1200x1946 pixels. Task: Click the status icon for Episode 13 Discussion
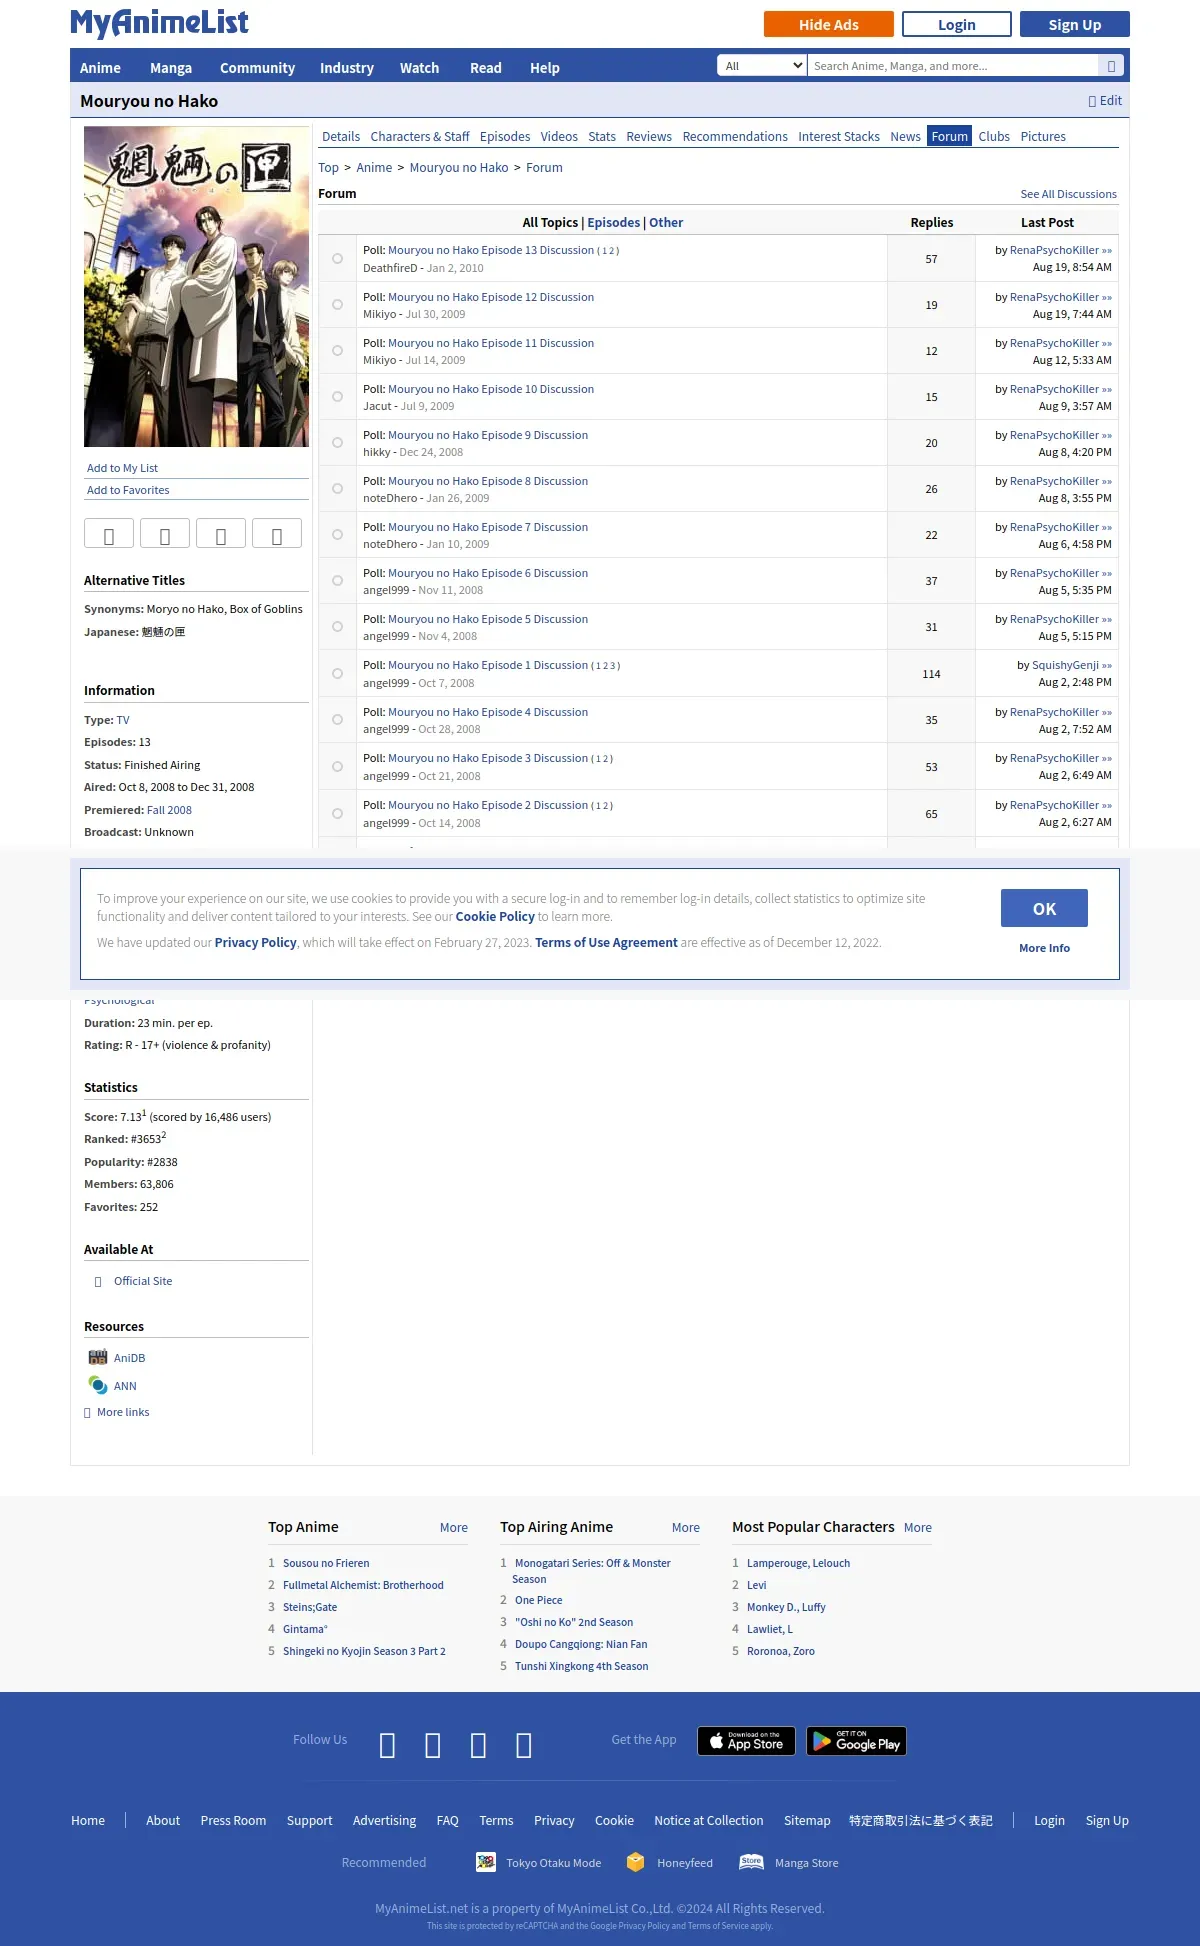[x=337, y=258]
